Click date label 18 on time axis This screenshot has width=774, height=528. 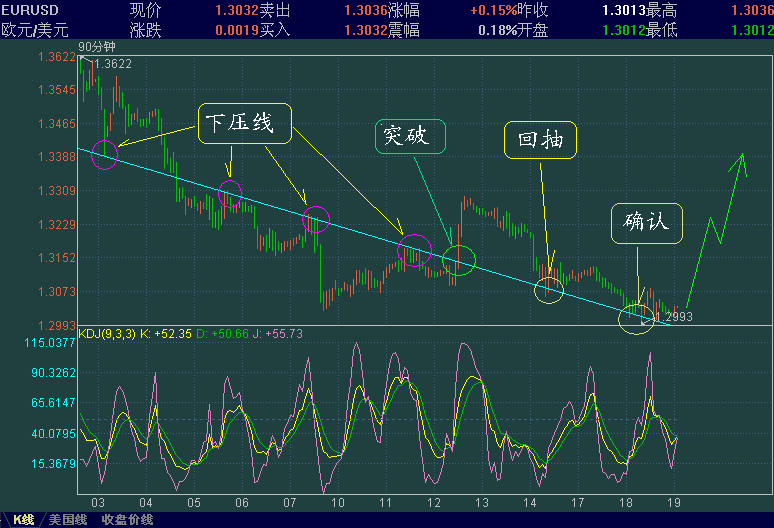tap(626, 503)
